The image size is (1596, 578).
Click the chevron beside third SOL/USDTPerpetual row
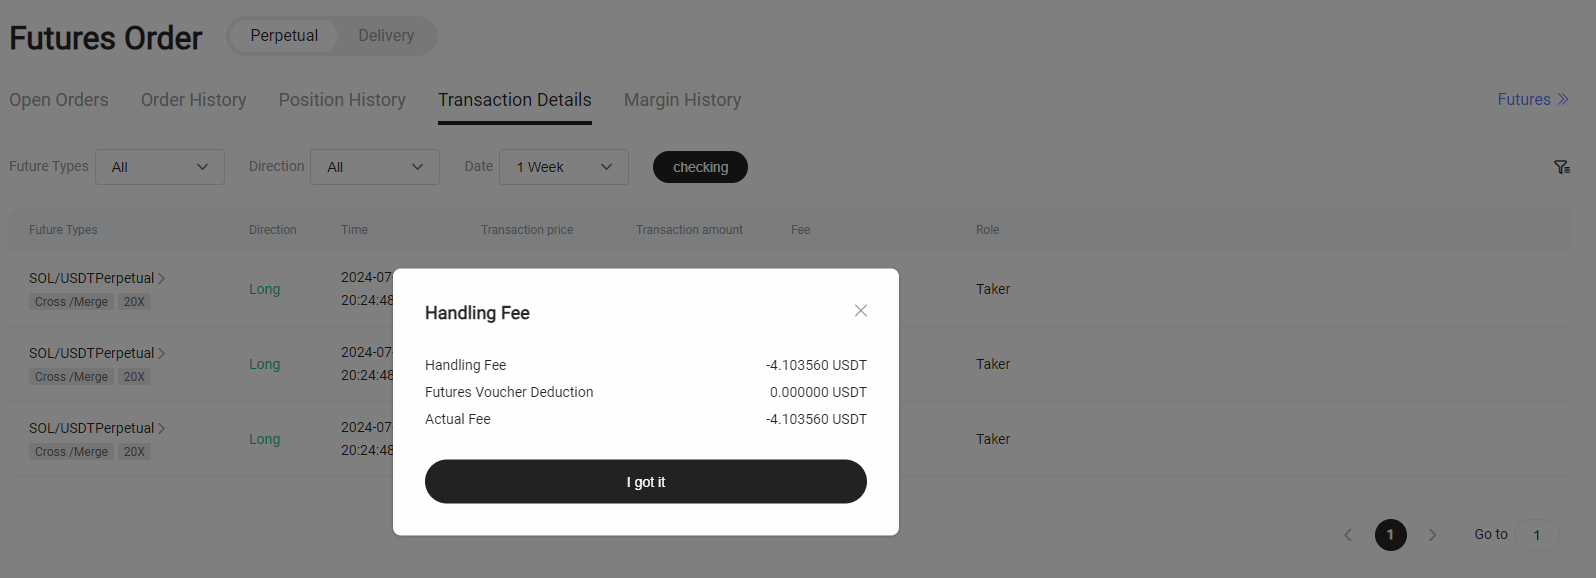(162, 428)
